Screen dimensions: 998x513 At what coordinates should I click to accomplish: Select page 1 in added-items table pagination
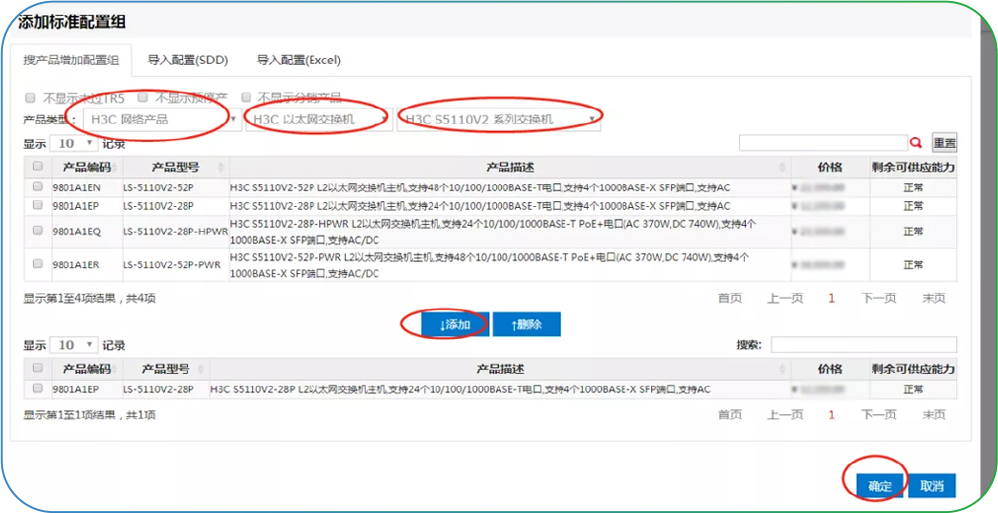point(831,414)
